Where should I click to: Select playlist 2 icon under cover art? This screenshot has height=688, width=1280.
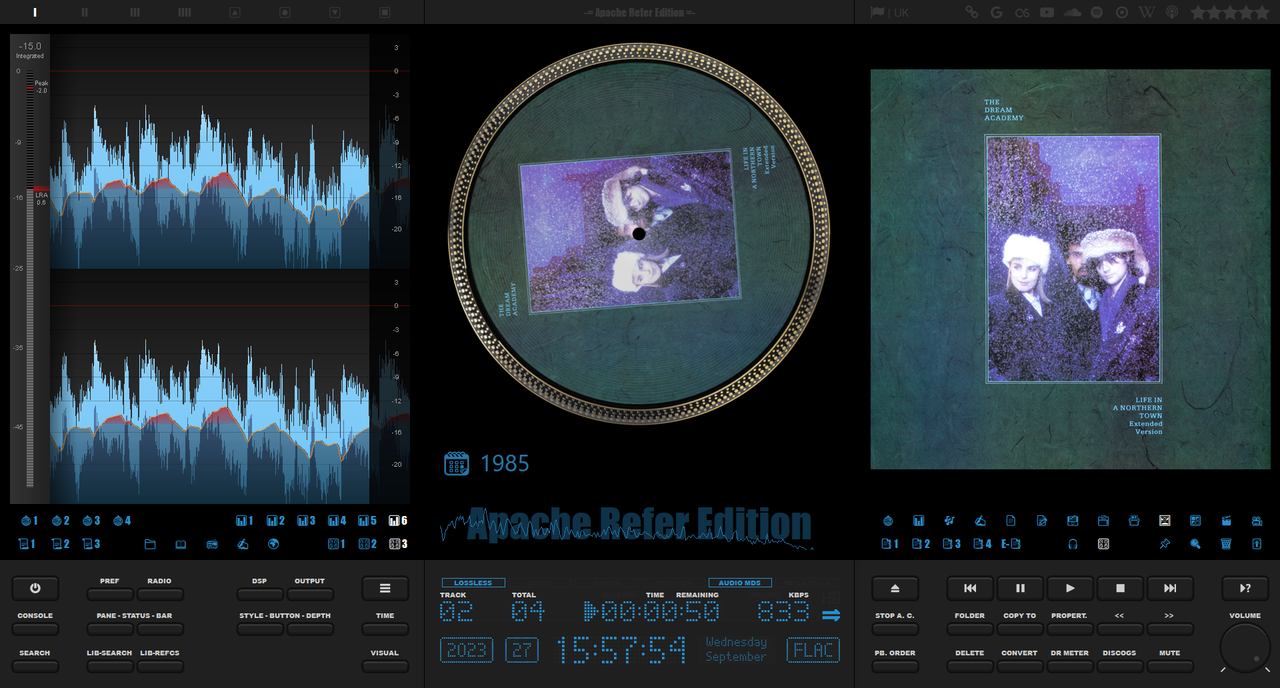pos(919,544)
